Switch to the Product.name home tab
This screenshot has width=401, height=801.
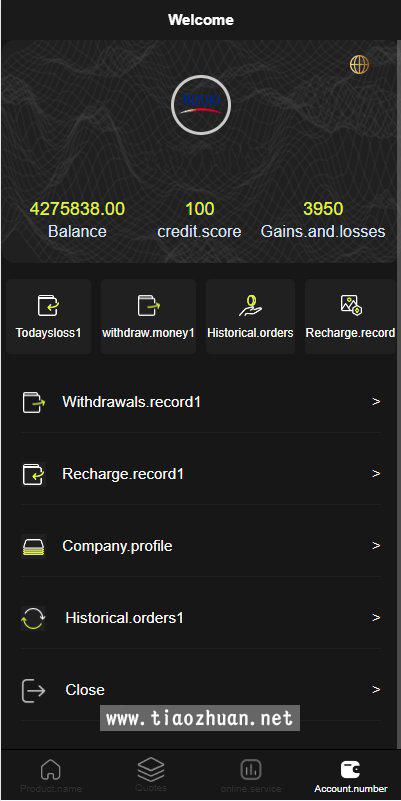51,775
